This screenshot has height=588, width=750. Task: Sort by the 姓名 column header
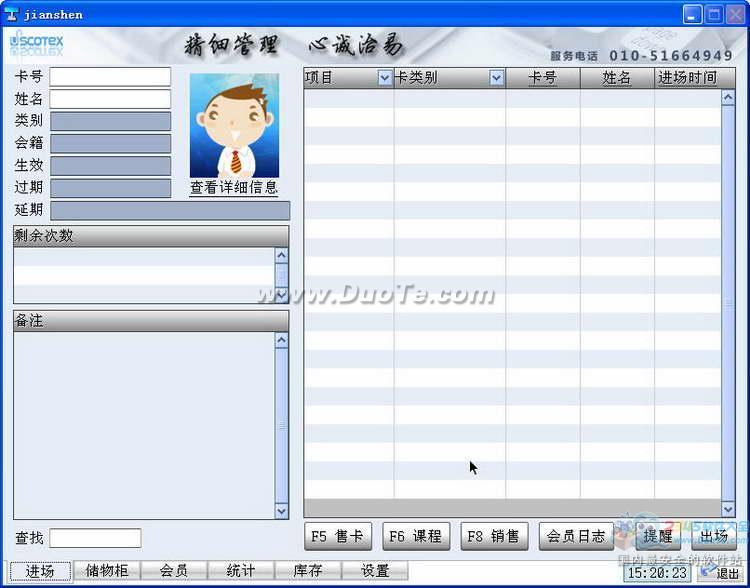[x=617, y=78]
